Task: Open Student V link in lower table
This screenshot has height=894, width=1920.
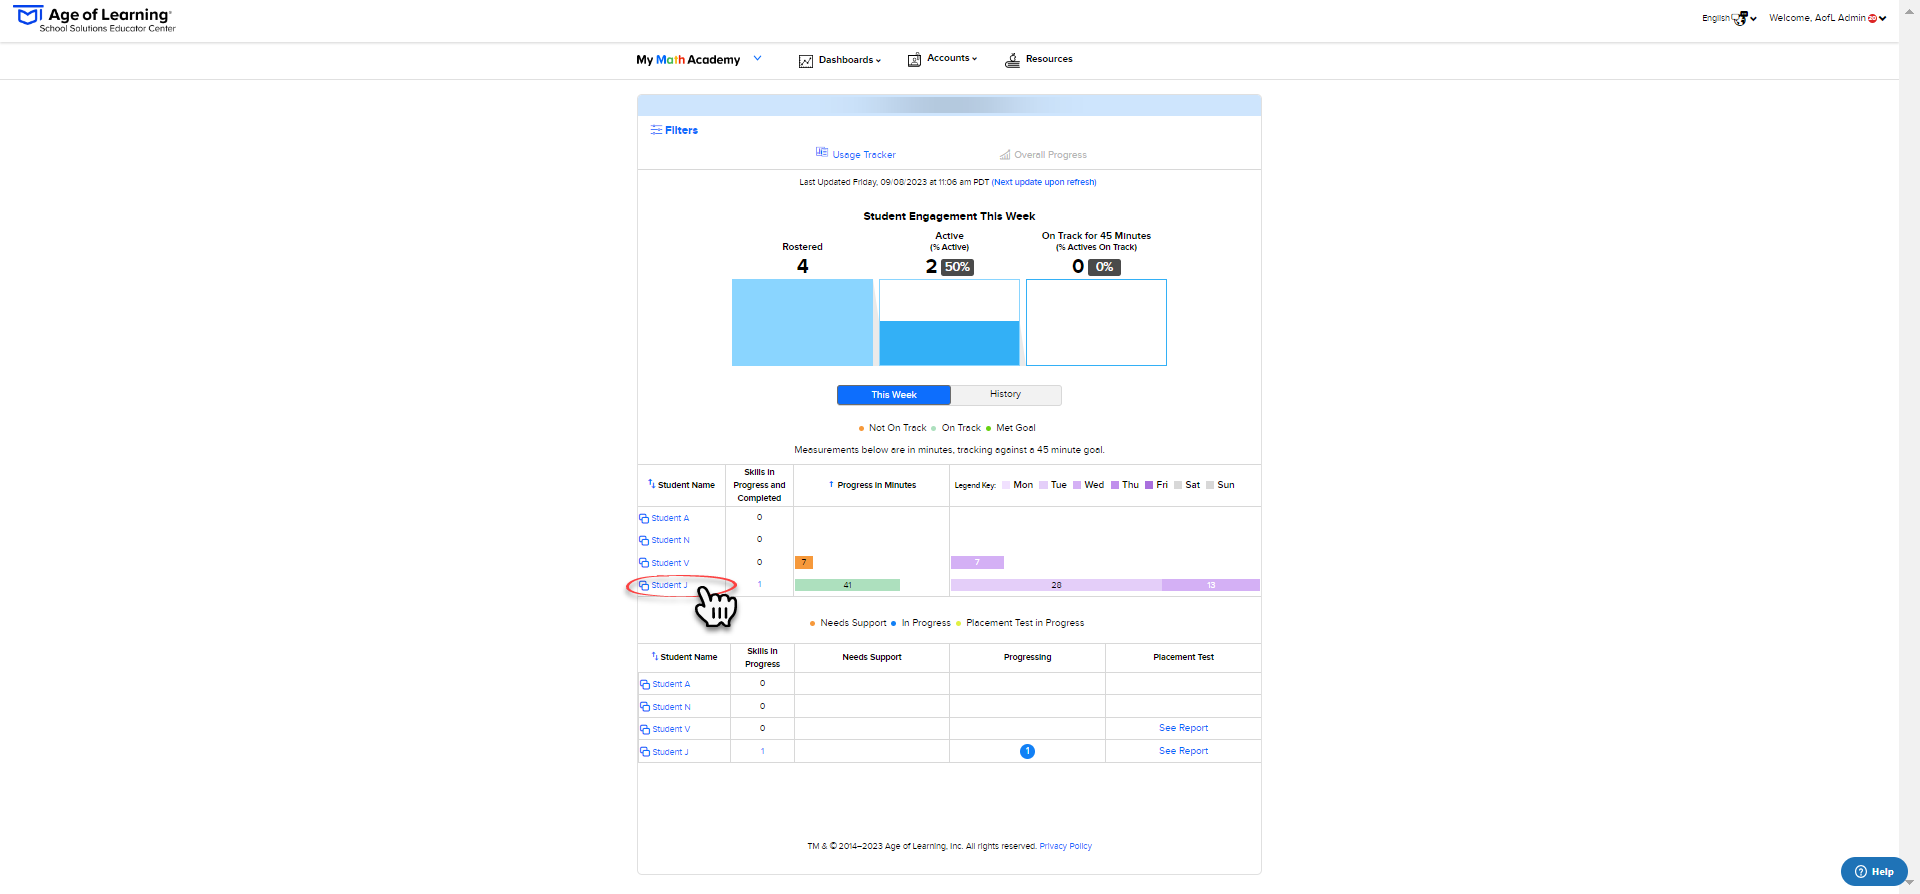Action: click(x=671, y=730)
